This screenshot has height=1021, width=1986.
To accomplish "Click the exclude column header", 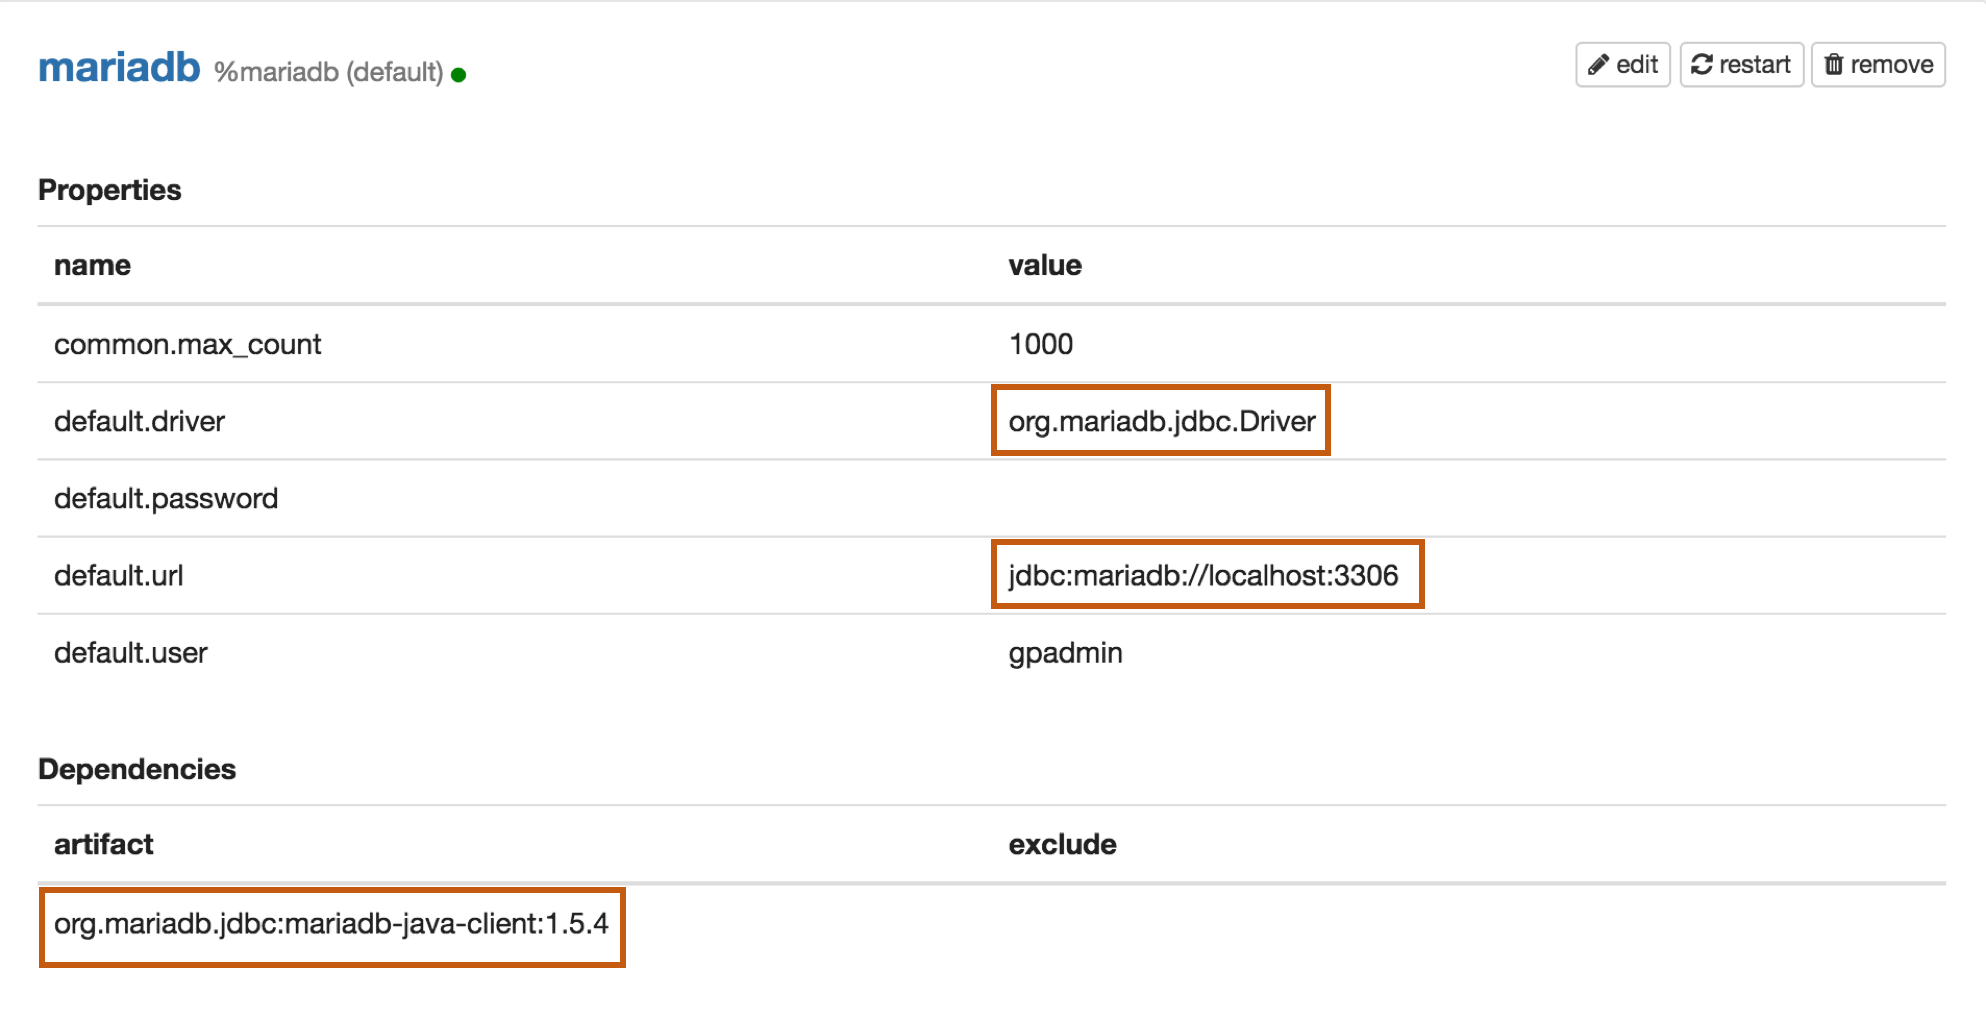I will tap(1062, 845).
